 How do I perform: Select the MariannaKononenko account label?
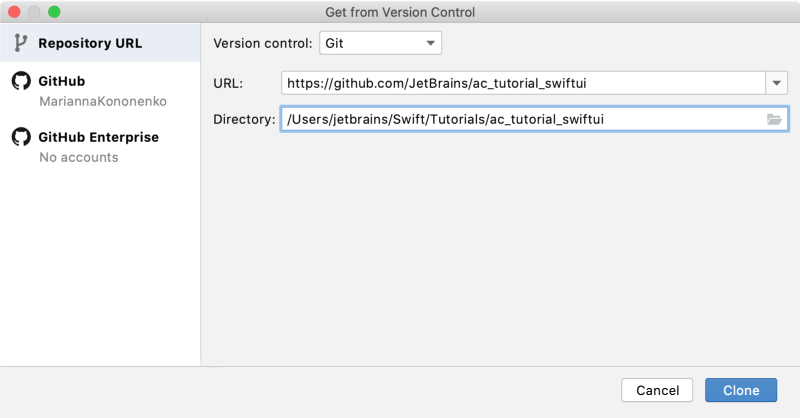[x=103, y=102]
